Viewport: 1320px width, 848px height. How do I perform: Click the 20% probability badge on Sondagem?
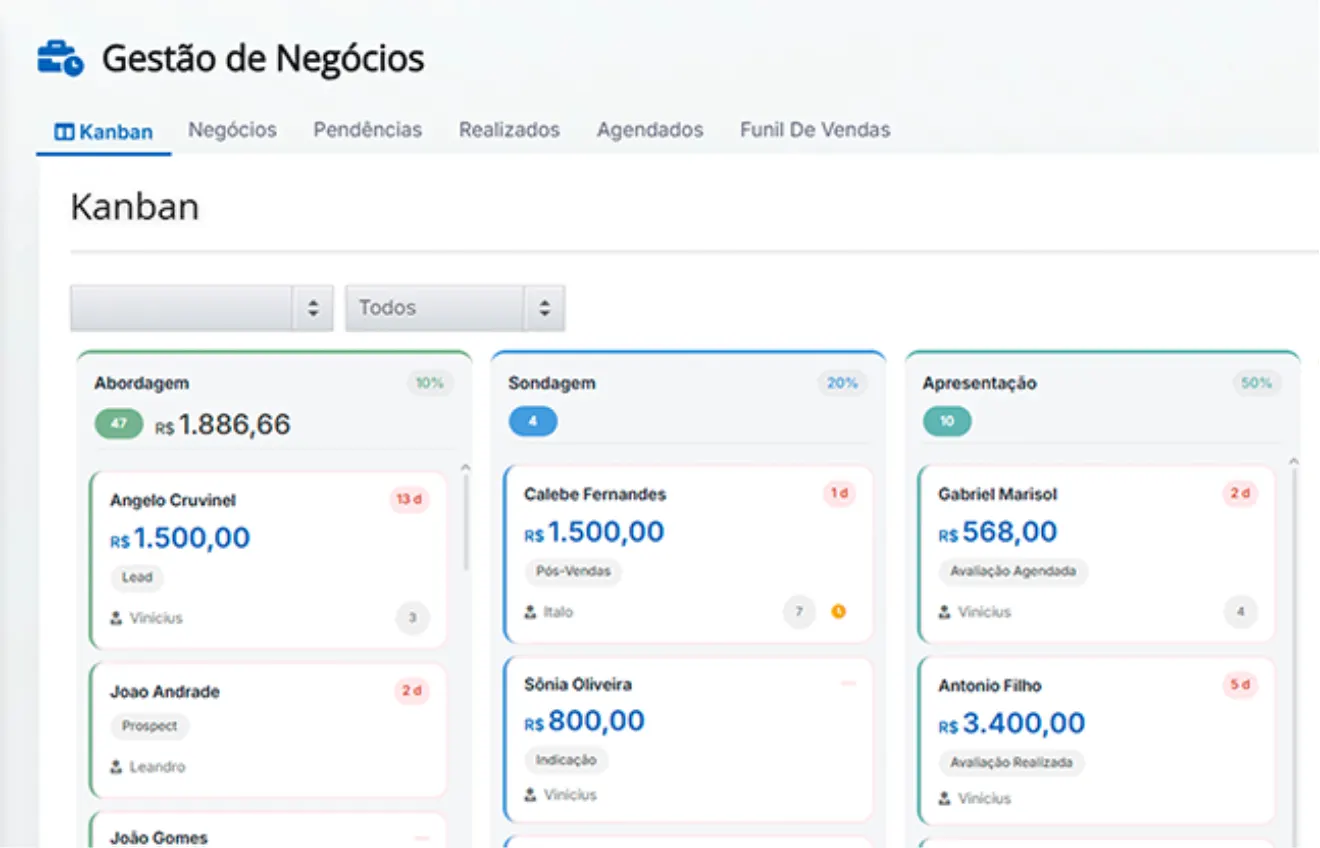pos(842,383)
